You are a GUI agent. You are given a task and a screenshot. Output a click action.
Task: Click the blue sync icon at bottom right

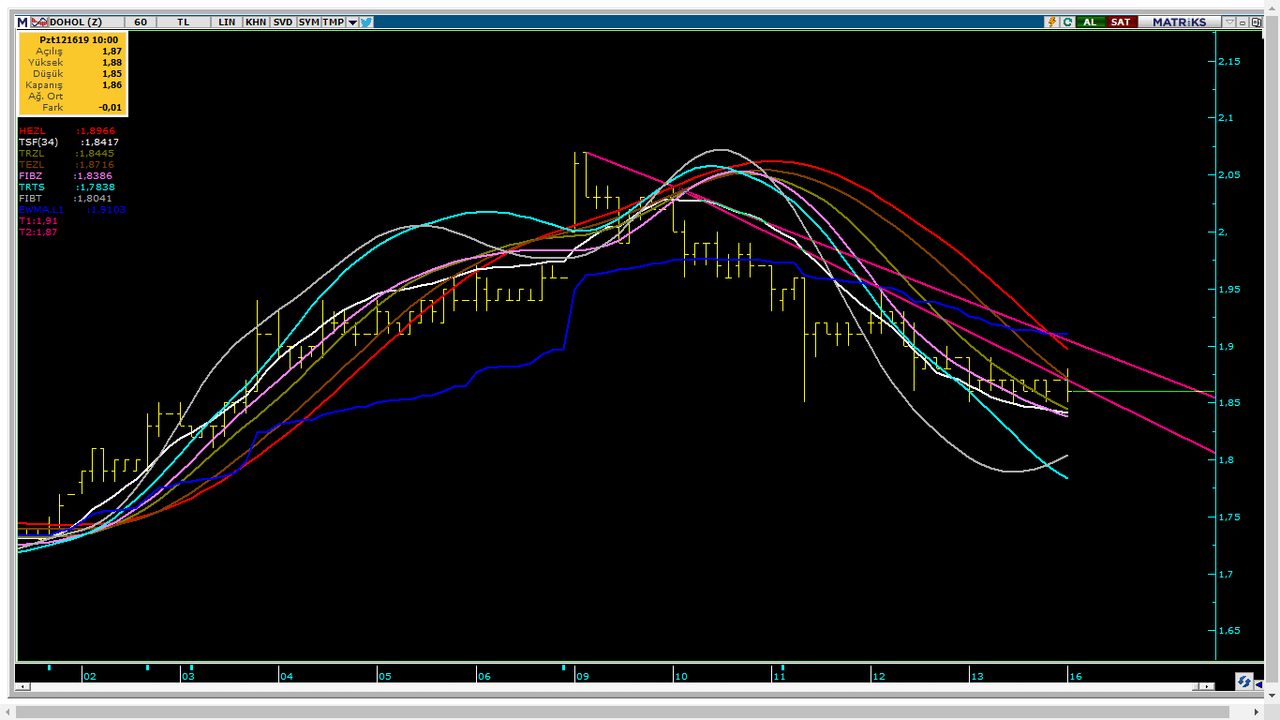(1244, 681)
